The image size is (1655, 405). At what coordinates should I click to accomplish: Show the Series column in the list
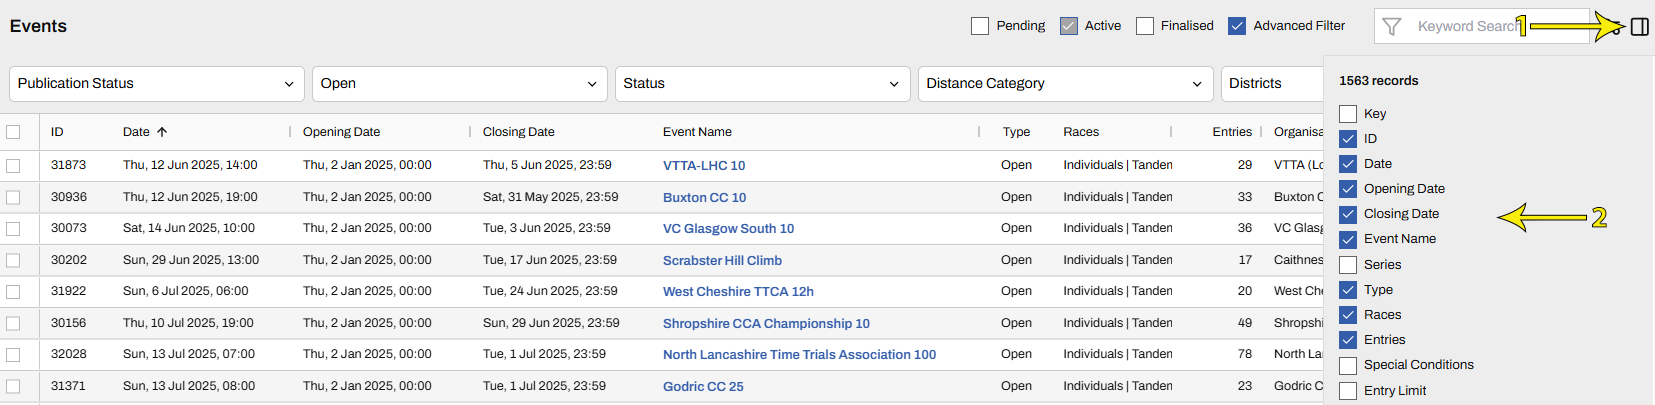coord(1348,265)
